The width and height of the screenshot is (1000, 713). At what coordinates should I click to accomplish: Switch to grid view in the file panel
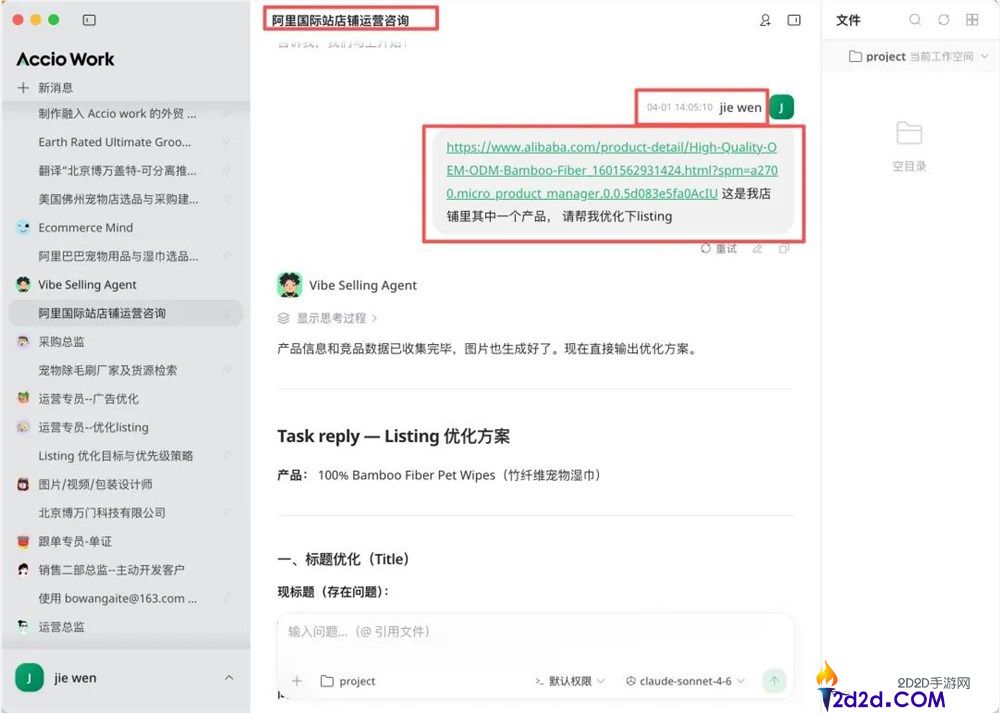[971, 20]
